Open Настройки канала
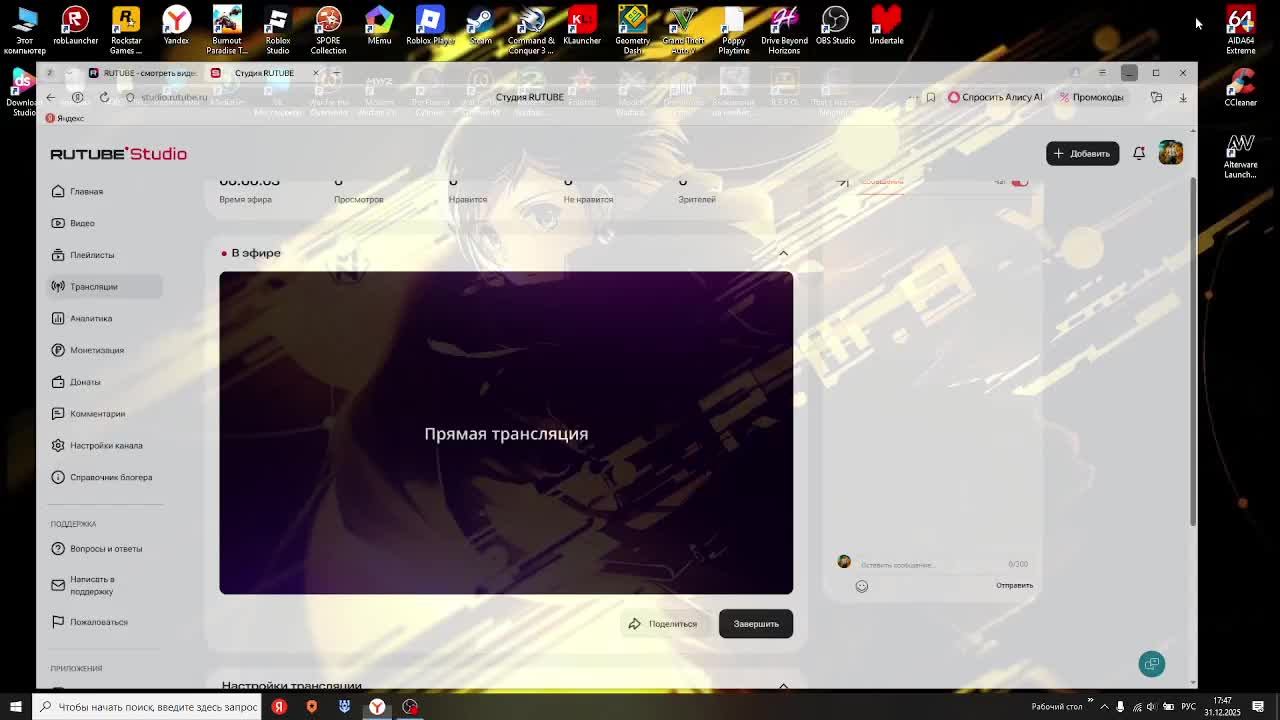 point(106,445)
